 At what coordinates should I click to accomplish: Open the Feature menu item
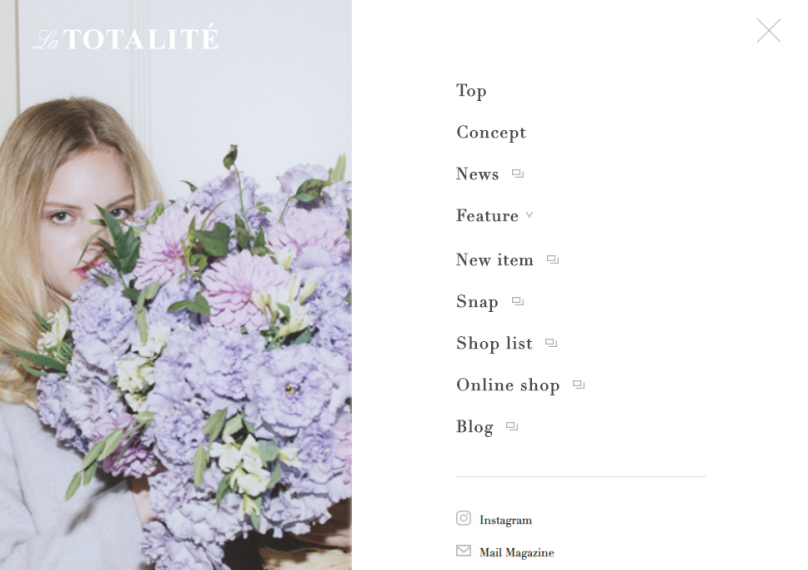pos(487,215)
